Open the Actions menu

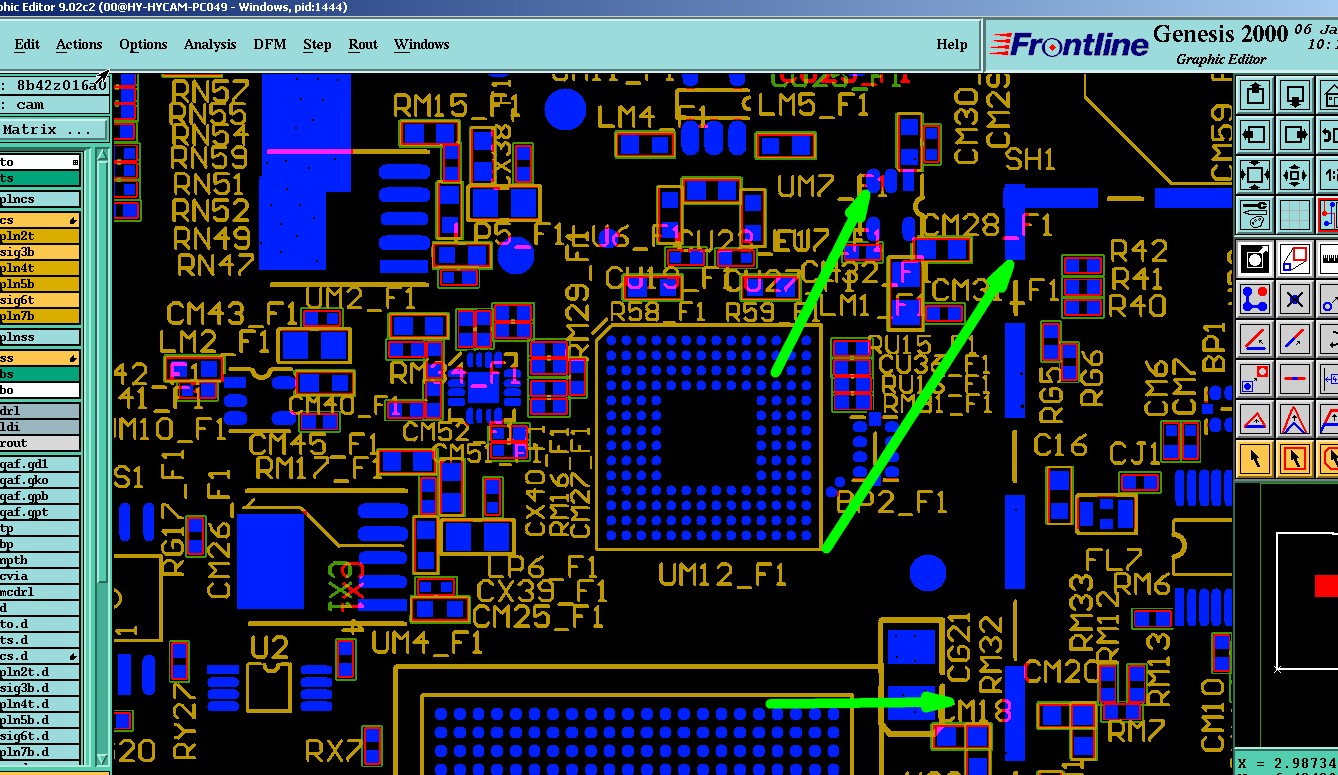[79, 44]
